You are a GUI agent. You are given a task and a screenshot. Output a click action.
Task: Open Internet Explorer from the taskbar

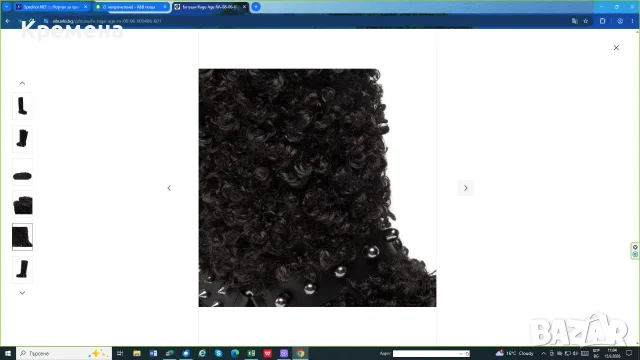tap(202, 353)
